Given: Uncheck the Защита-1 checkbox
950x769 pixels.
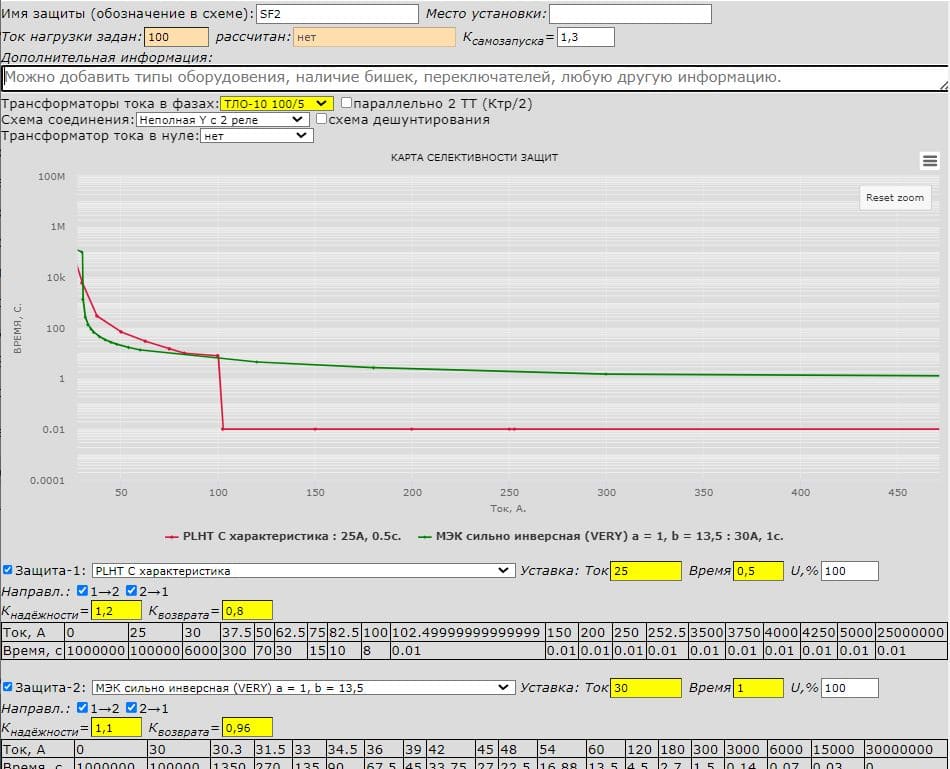Looking at the screenshot, I should tap(9, 570).
